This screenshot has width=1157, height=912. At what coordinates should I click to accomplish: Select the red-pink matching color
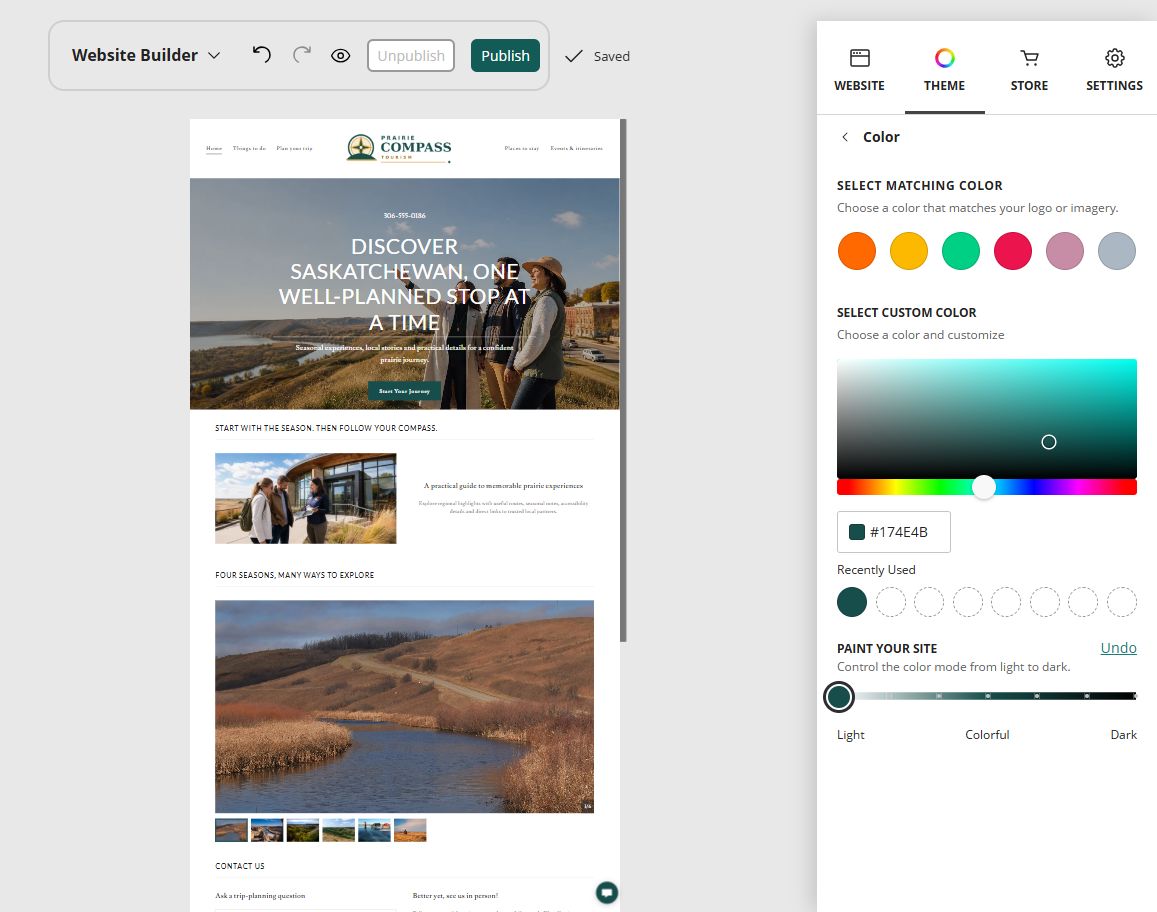tap(1013, 251)
